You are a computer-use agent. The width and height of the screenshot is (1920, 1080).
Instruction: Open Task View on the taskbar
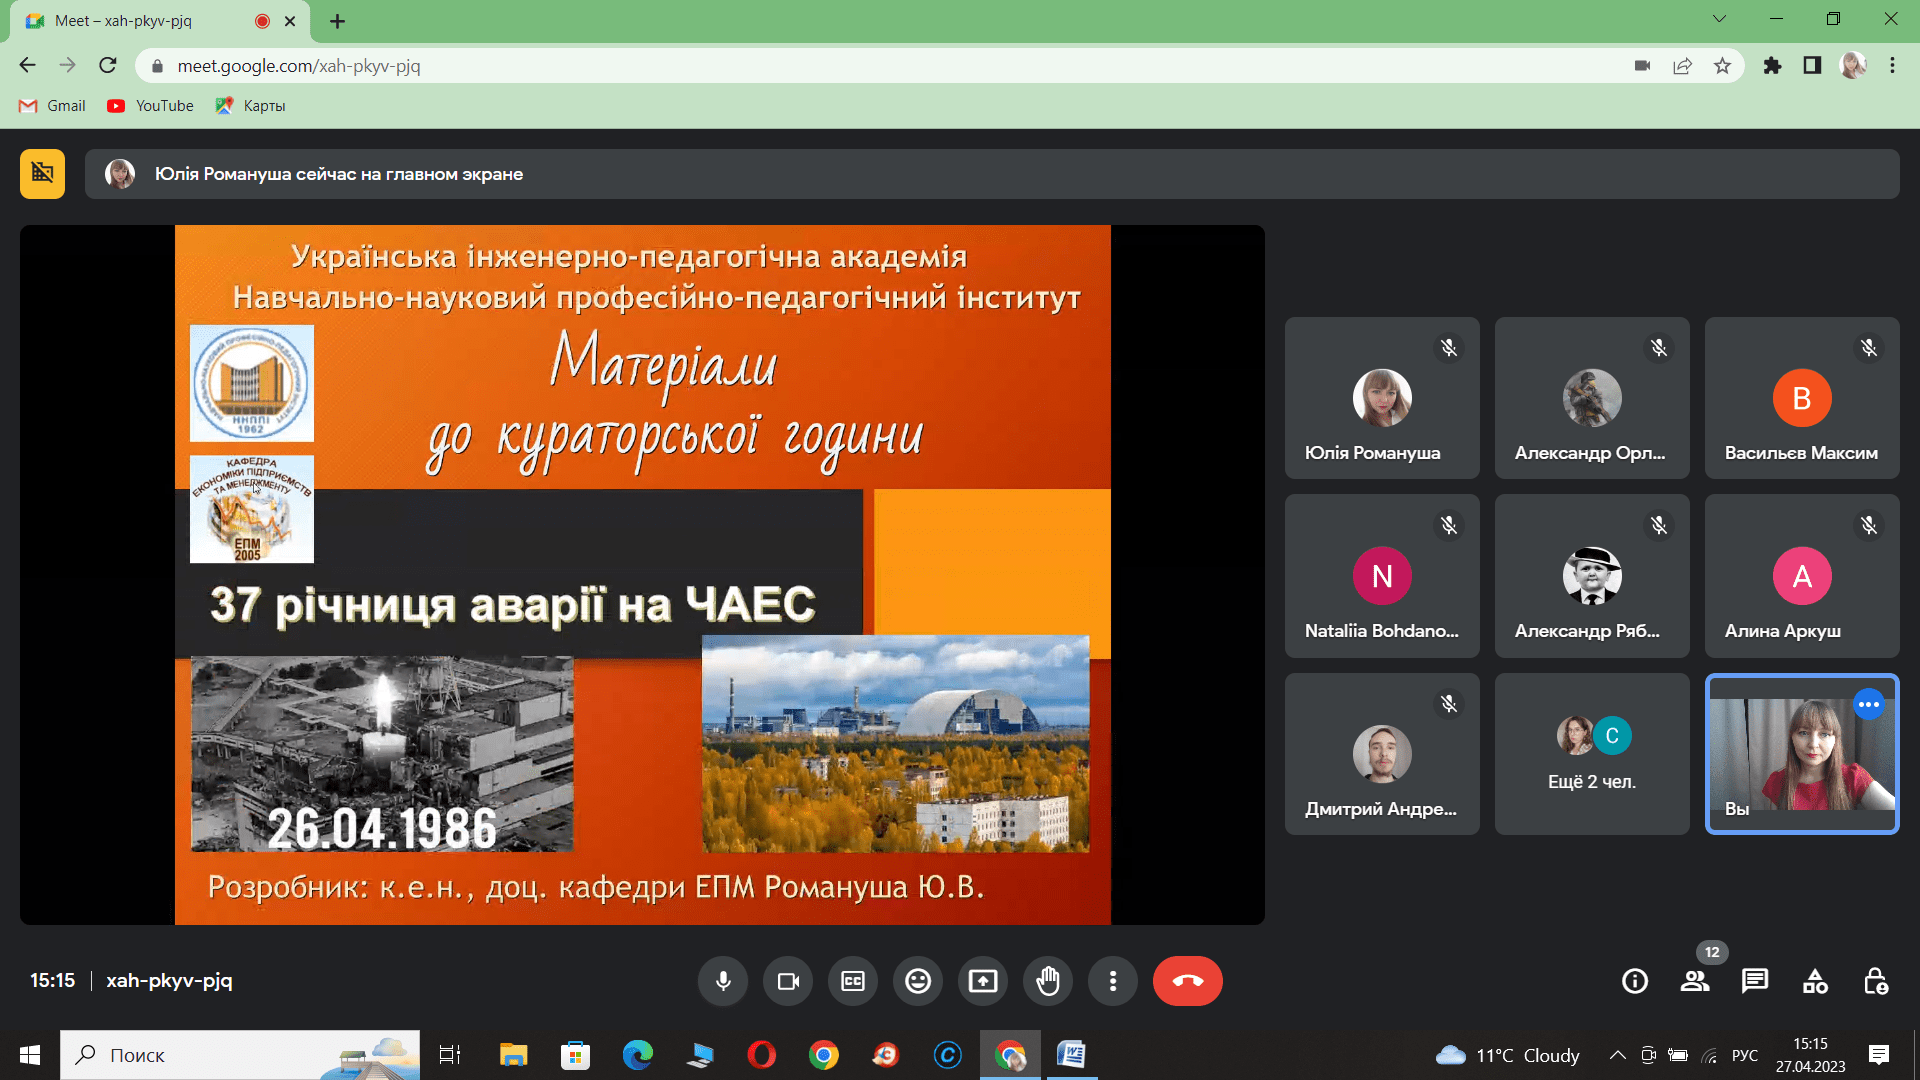pyautogui.click(x=450, y=1055)
